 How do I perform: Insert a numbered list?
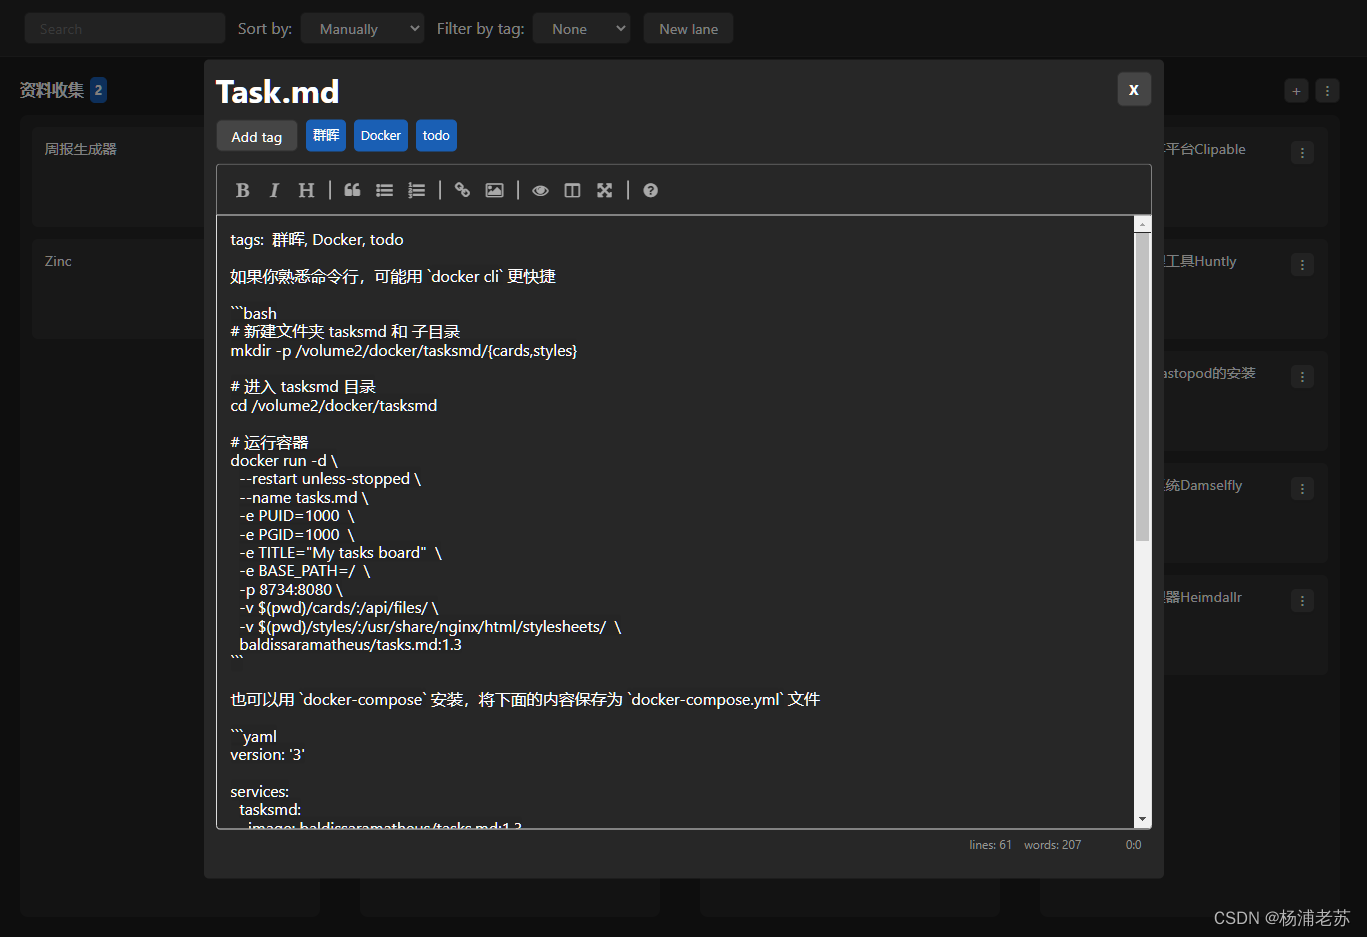pyautogui.click(x=417, y=190)
